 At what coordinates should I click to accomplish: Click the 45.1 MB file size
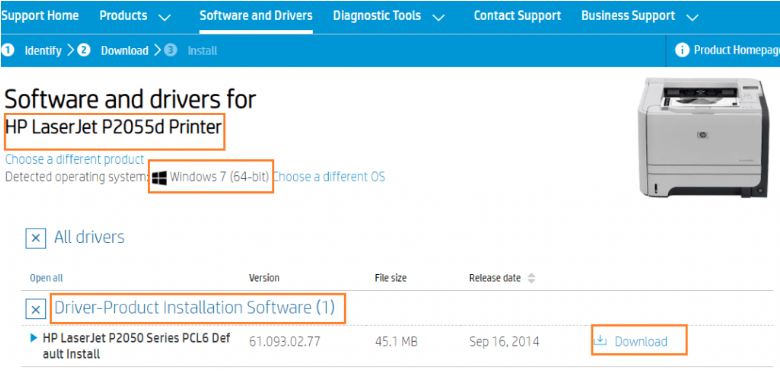(396, 342)
